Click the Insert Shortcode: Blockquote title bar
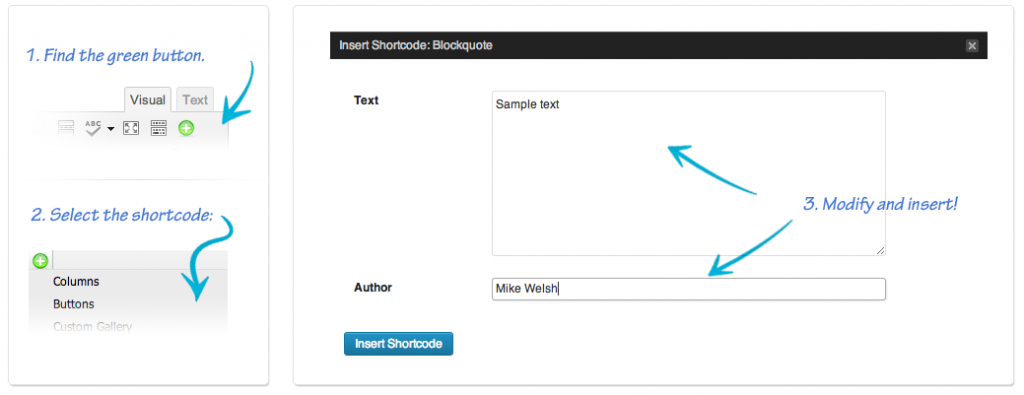 coord(658,46)
